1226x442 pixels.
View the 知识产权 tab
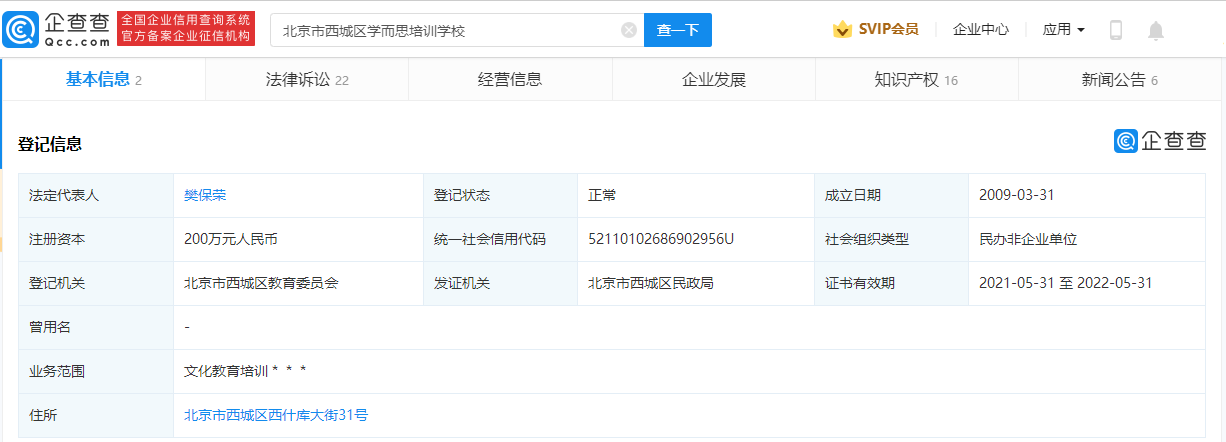(x=916, y=80)
